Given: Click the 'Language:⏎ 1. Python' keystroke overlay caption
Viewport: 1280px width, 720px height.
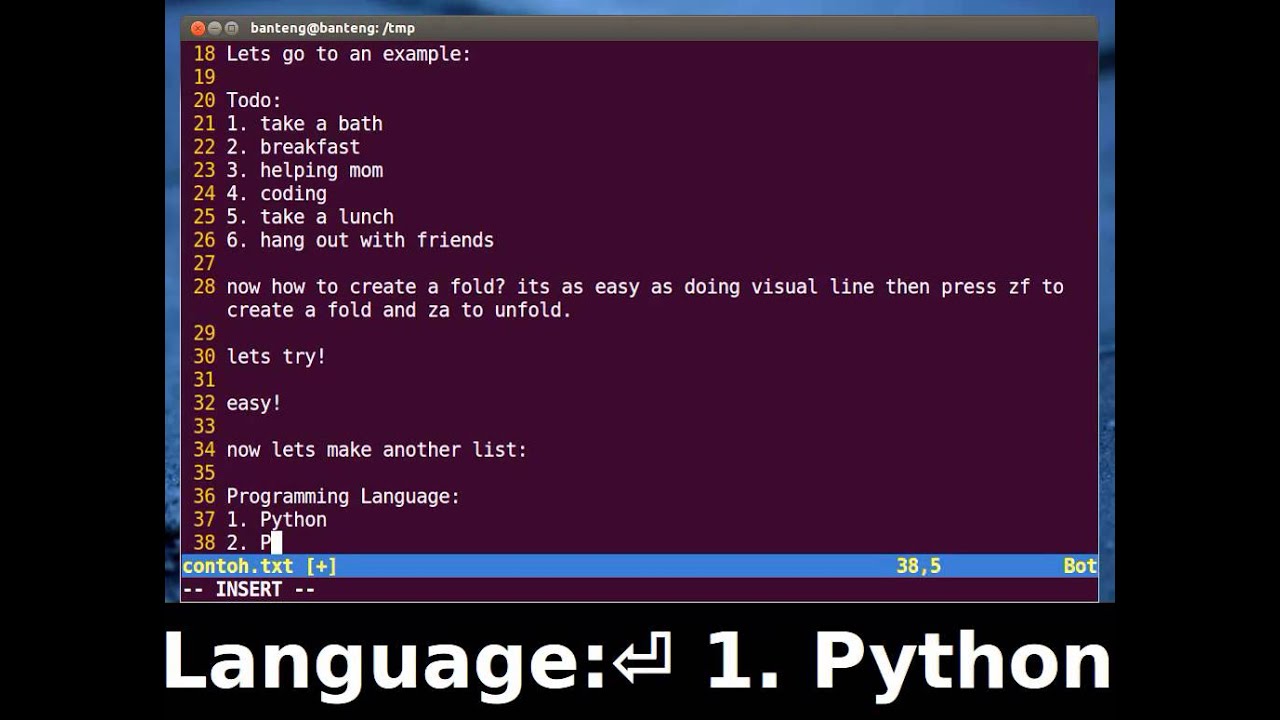Looking at the screenshot, I should click(637, 662).
